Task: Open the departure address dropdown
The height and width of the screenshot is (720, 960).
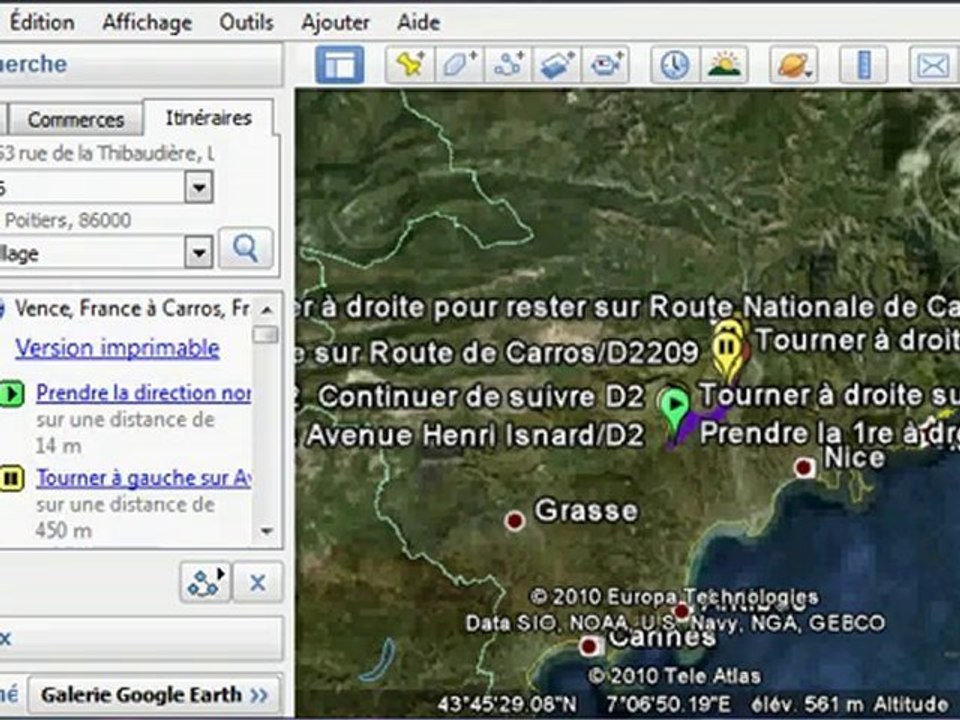Action: (199, 187)
